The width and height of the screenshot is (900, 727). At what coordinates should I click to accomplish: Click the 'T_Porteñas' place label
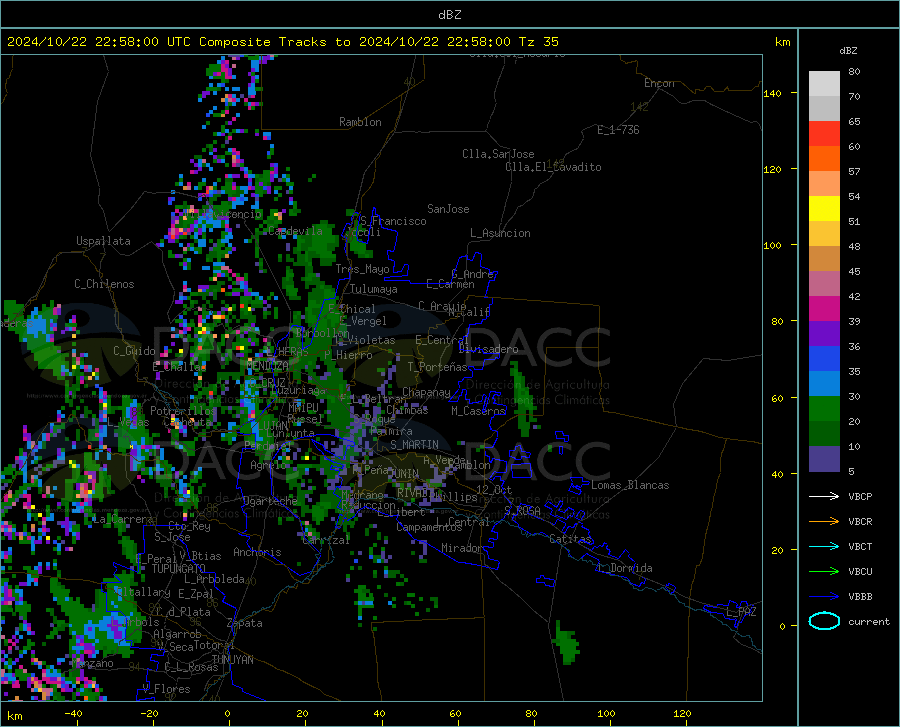(x=437, y=367)
